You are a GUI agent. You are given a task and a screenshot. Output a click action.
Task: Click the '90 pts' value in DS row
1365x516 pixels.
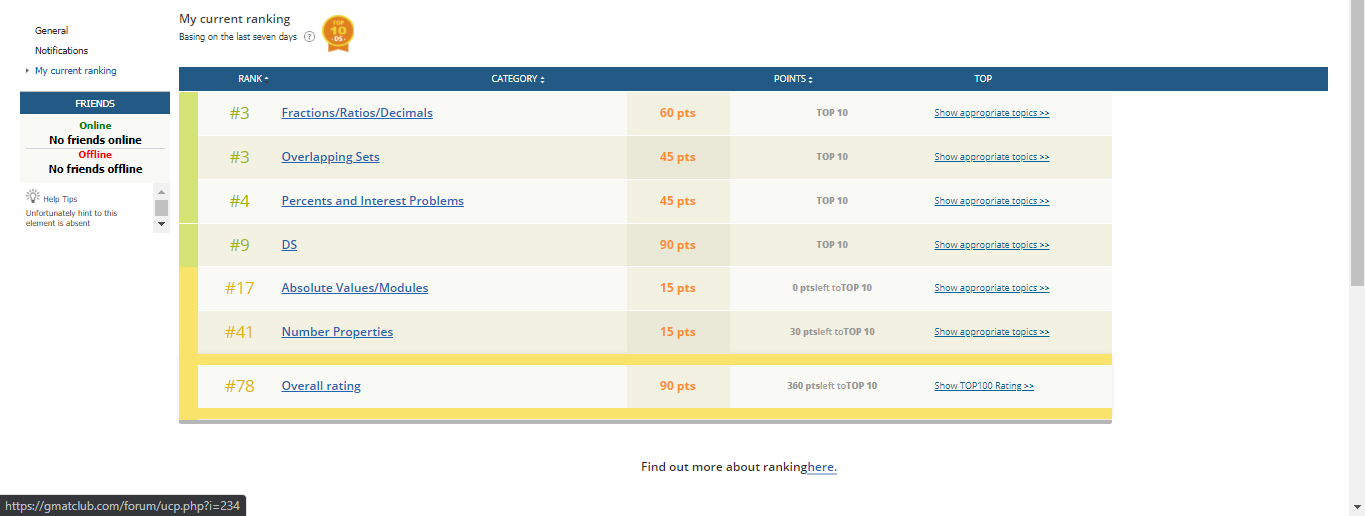(x=678, y=245)
